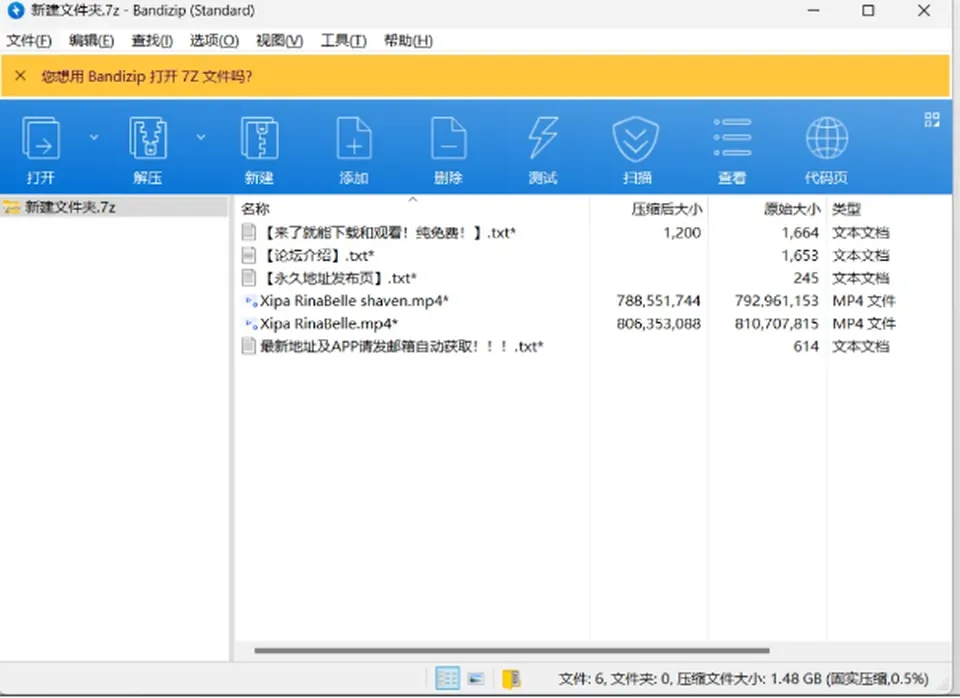960x698 pixels.
Task: Click the status bar file count text
Action: [x=743, y=678]
